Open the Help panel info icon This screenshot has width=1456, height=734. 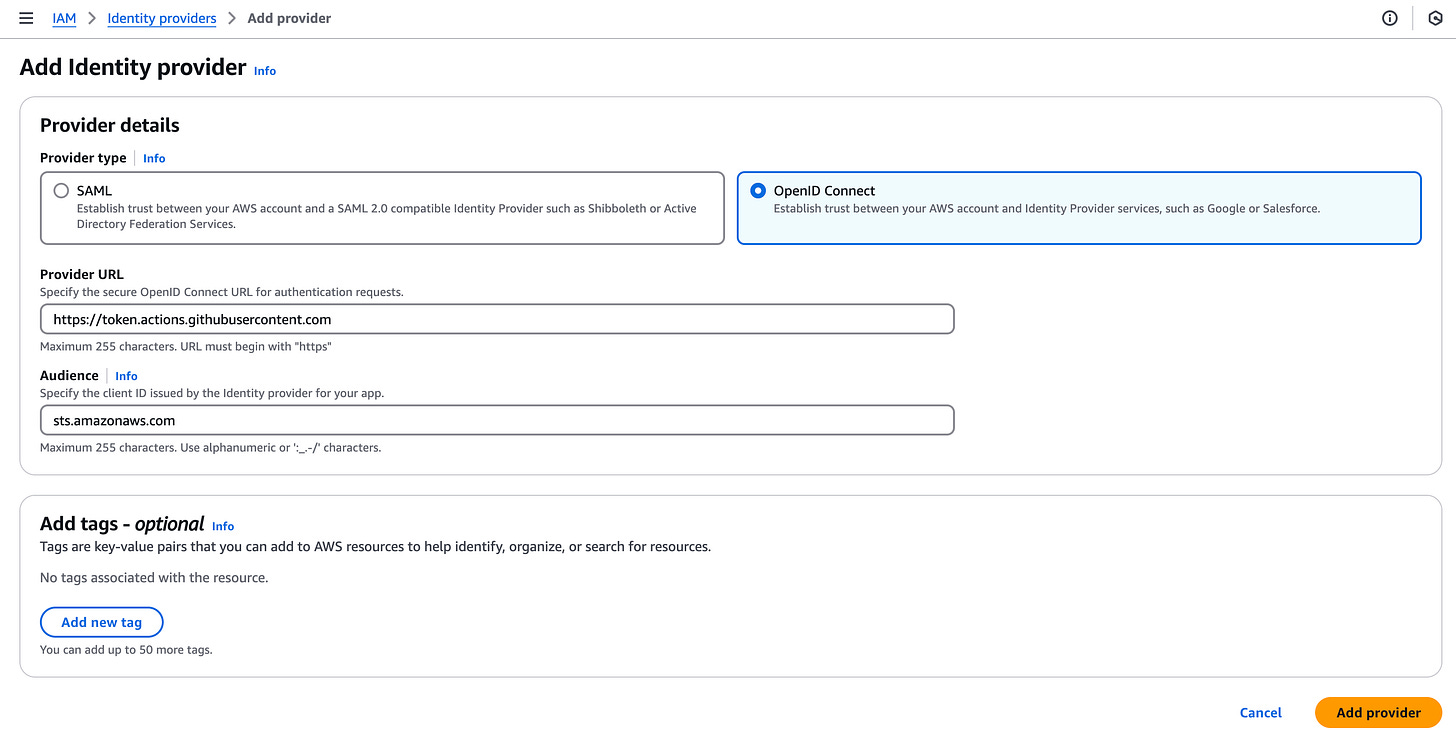point(1389,17)
